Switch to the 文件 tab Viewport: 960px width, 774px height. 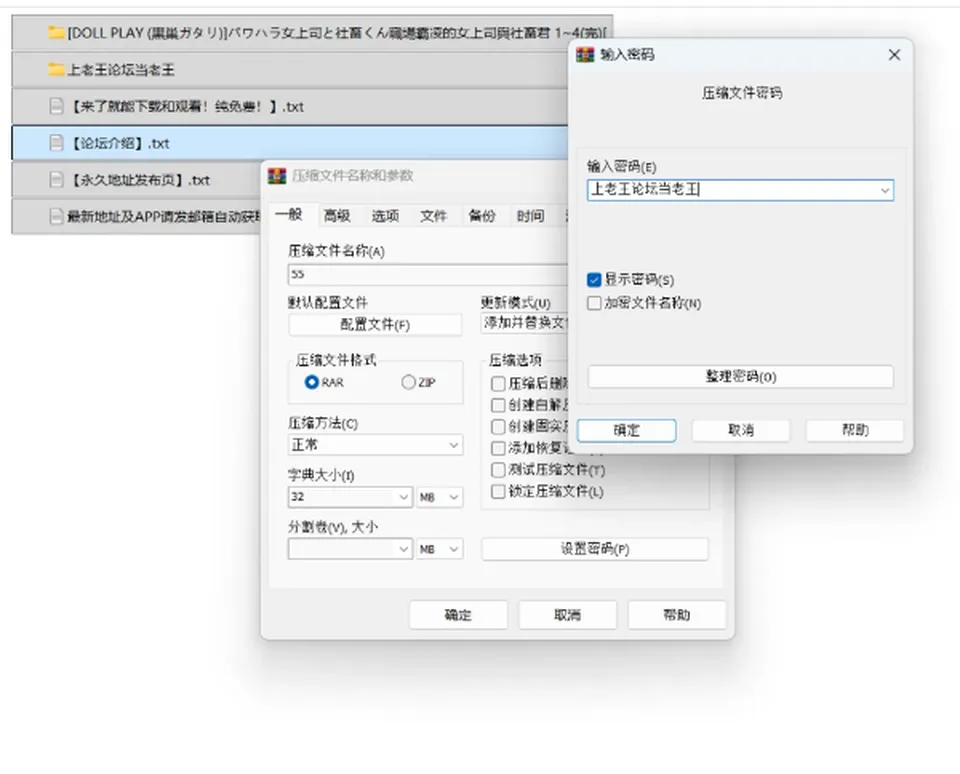(433, 216)
